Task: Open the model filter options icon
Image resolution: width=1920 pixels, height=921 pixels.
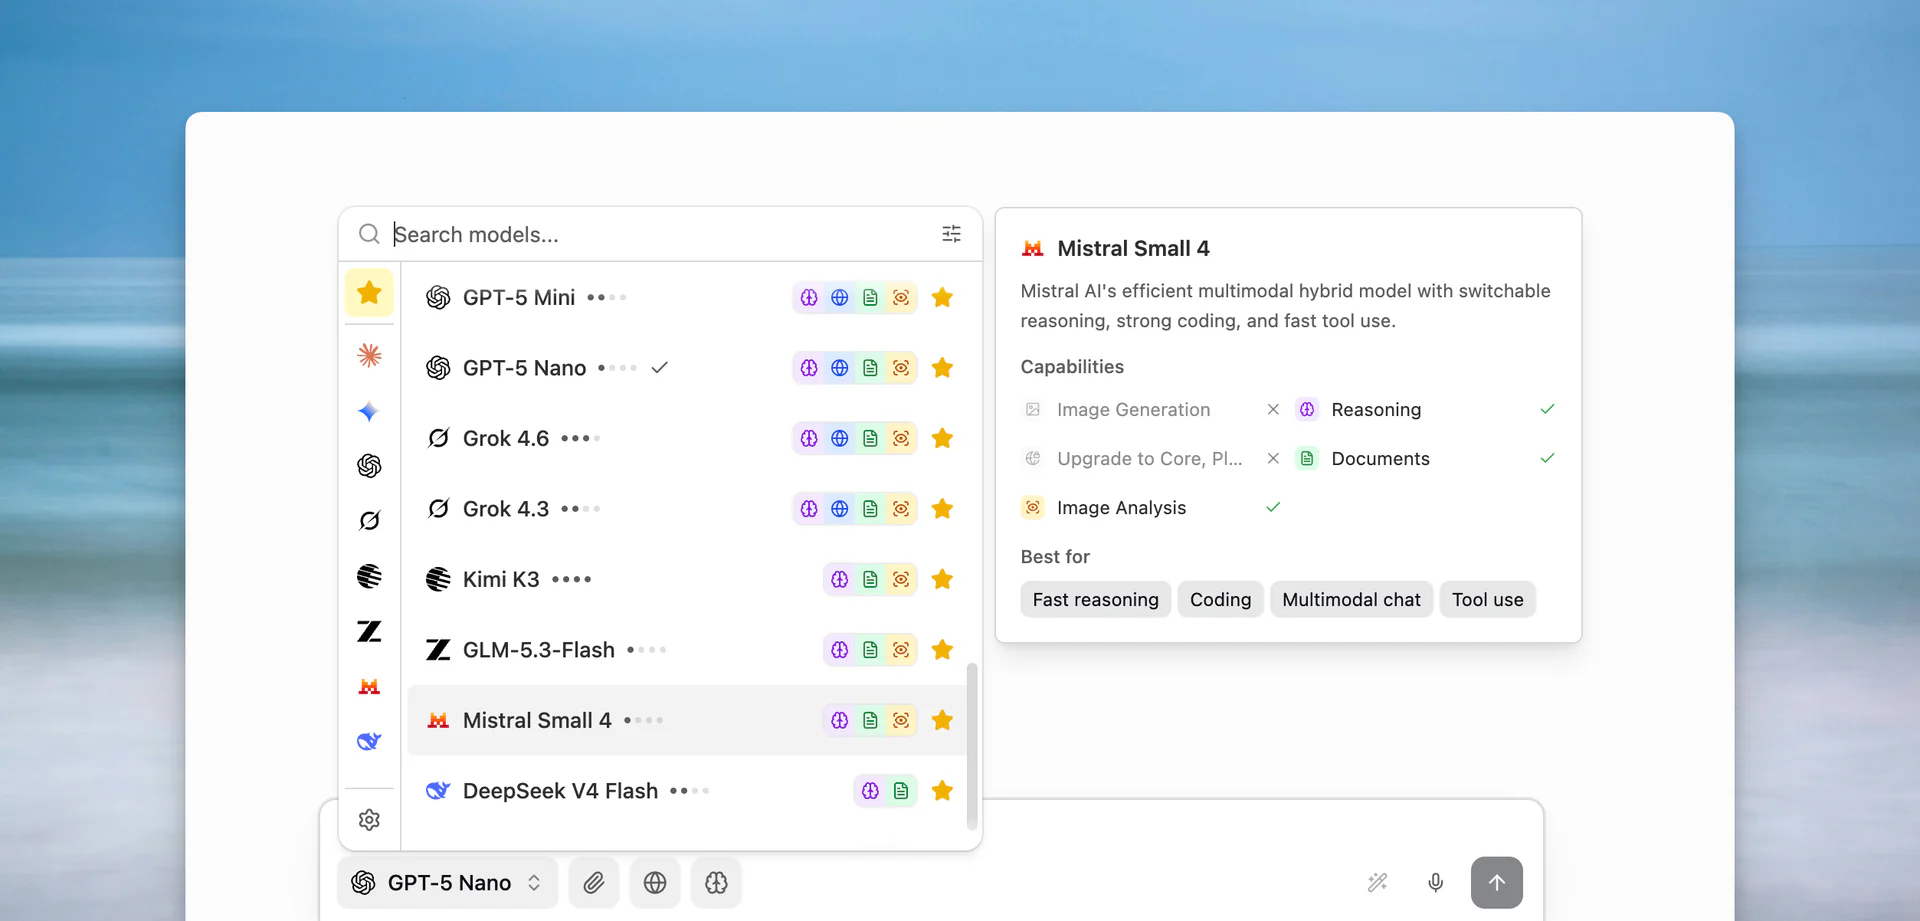Action: tap(951, 234)
